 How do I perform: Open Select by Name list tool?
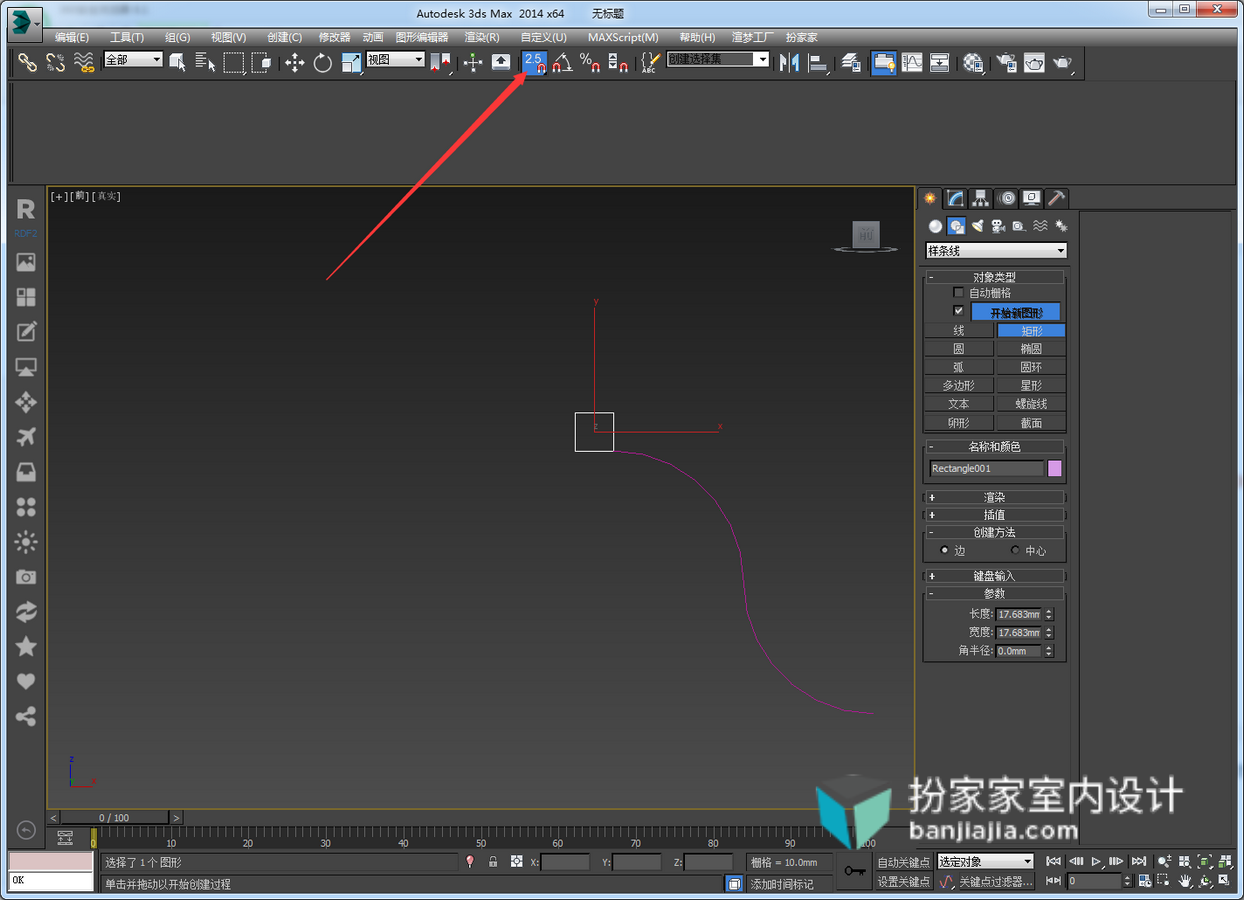pos(206,62)
